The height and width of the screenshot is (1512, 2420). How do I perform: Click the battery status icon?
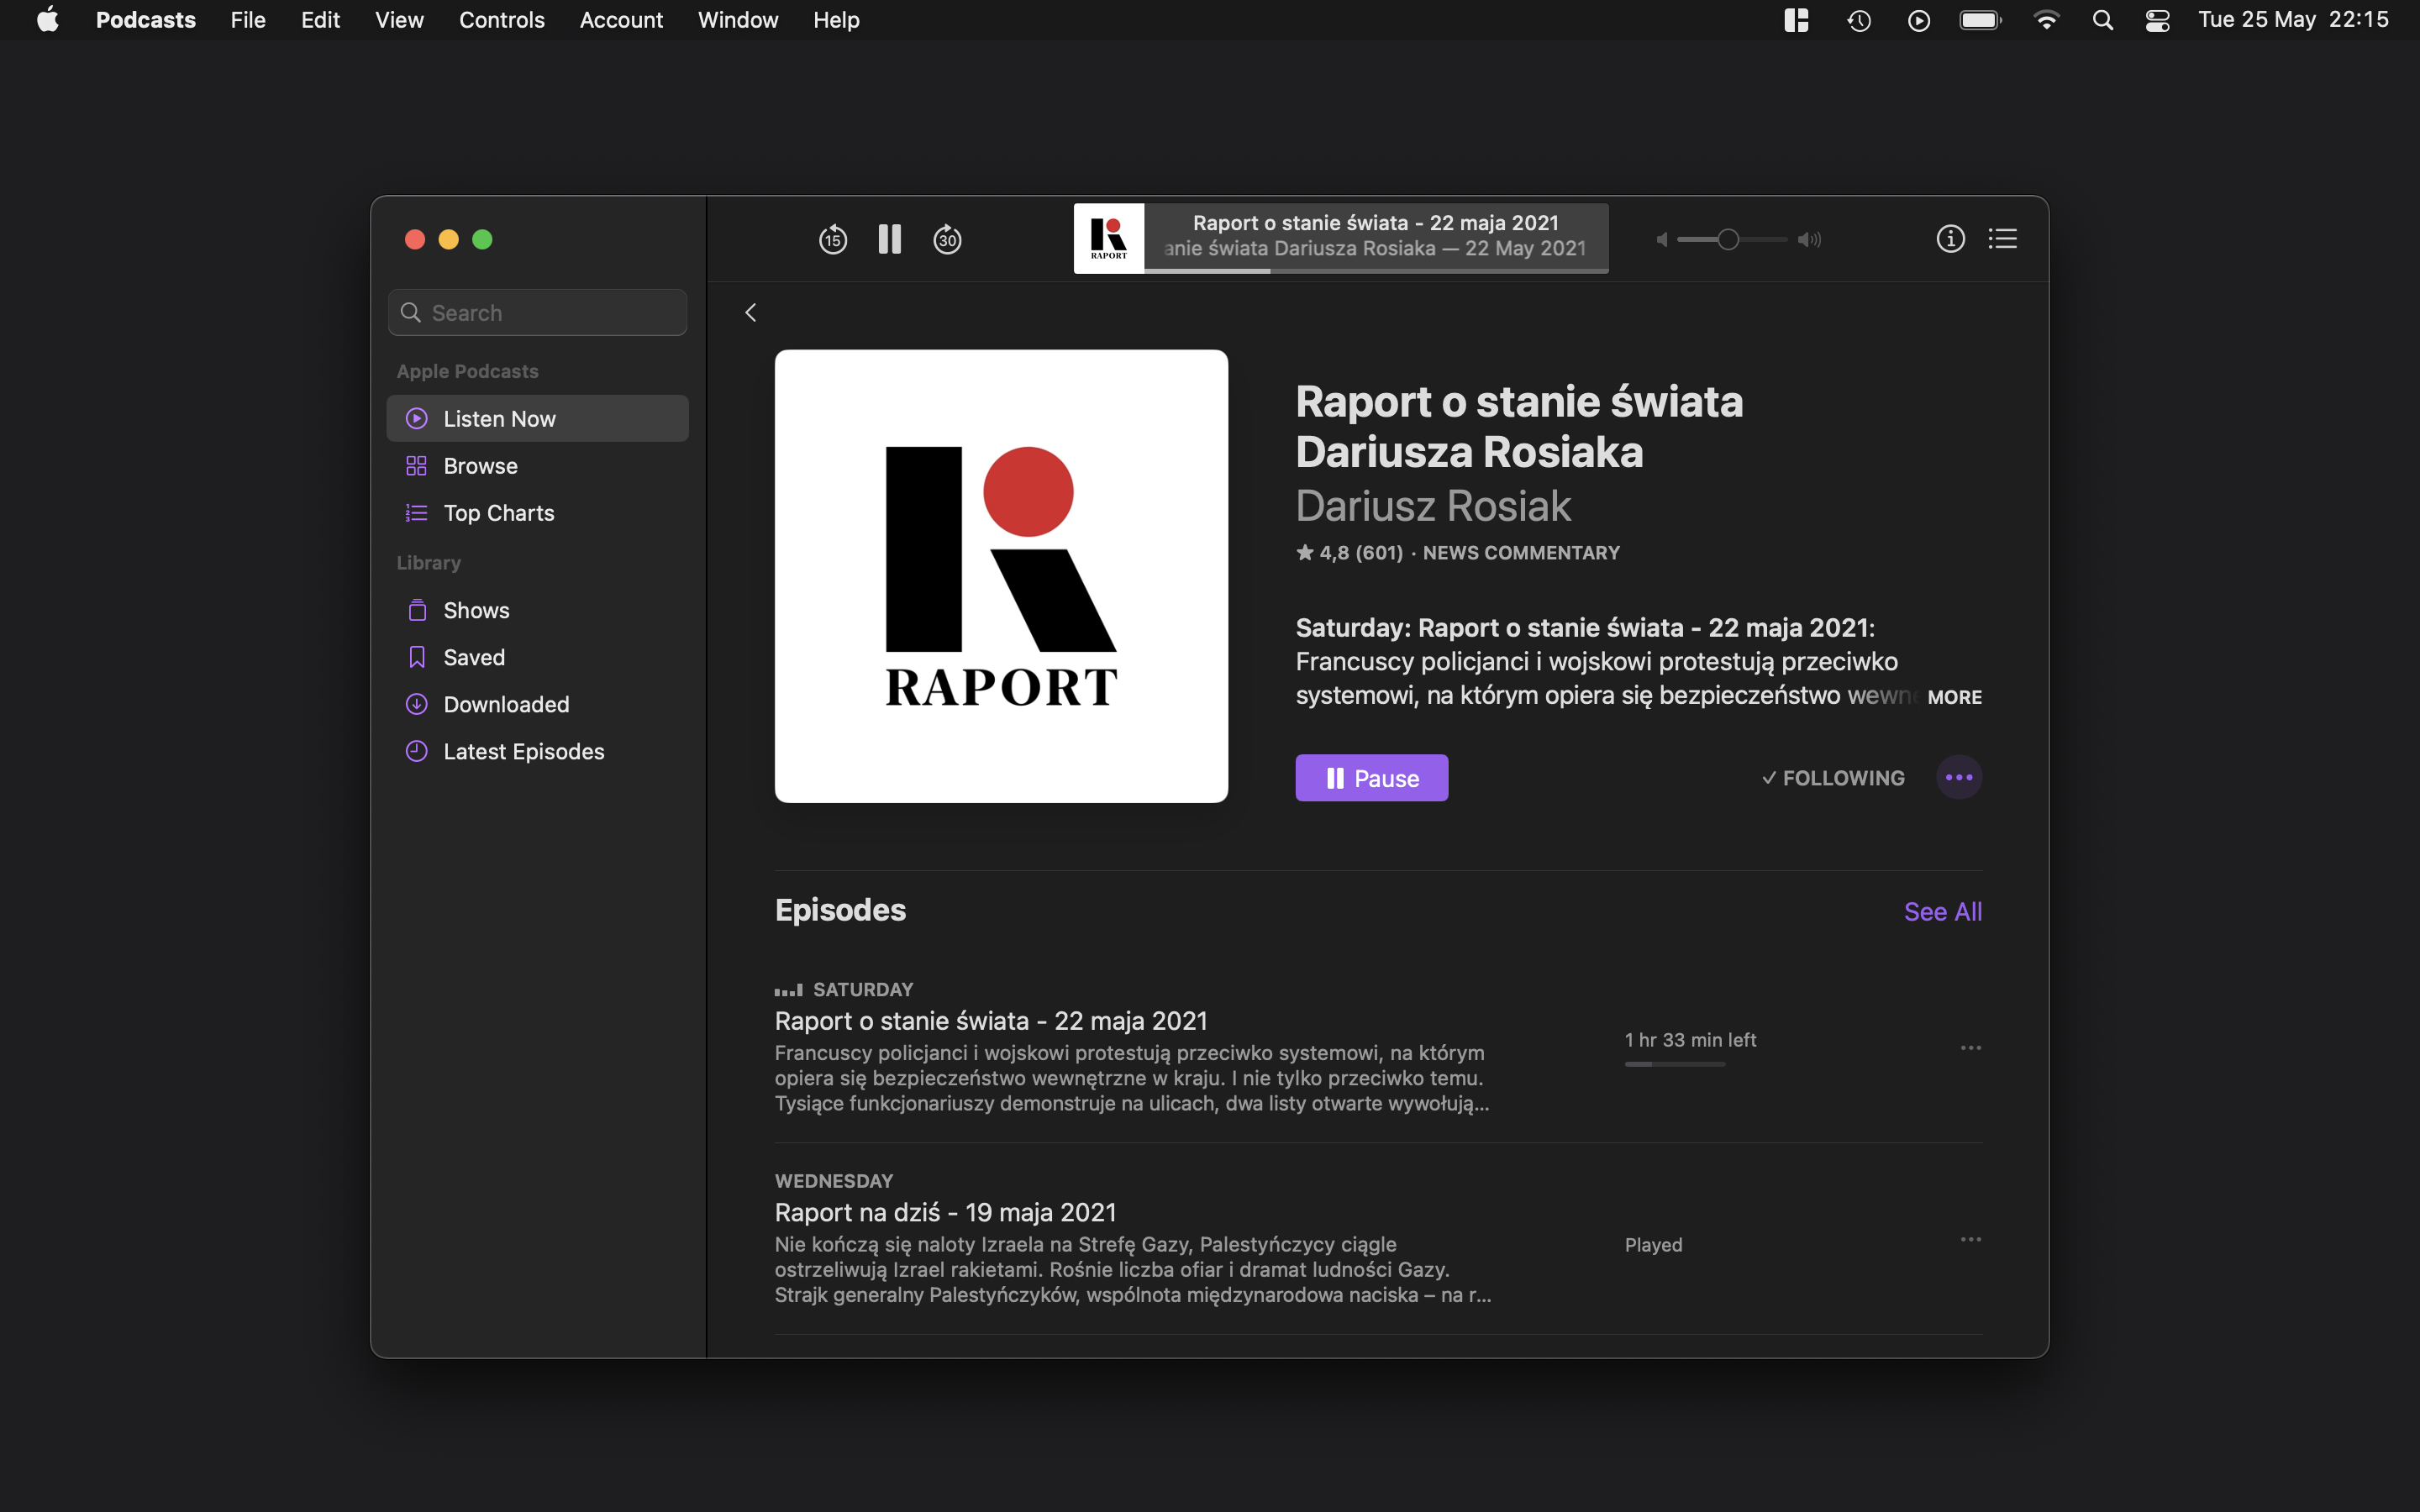(1980, 20)
